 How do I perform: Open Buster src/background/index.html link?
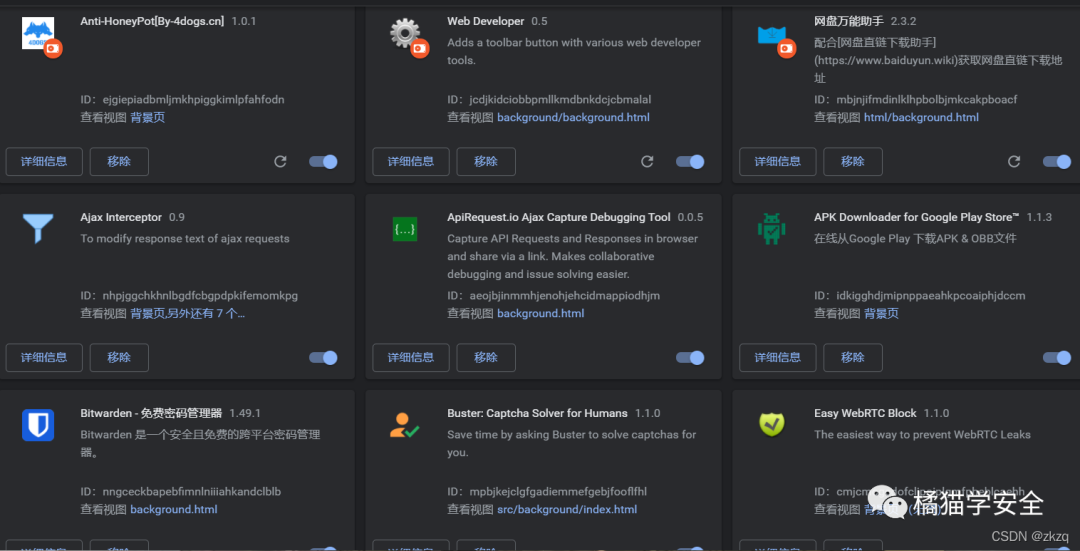point(567,510)
